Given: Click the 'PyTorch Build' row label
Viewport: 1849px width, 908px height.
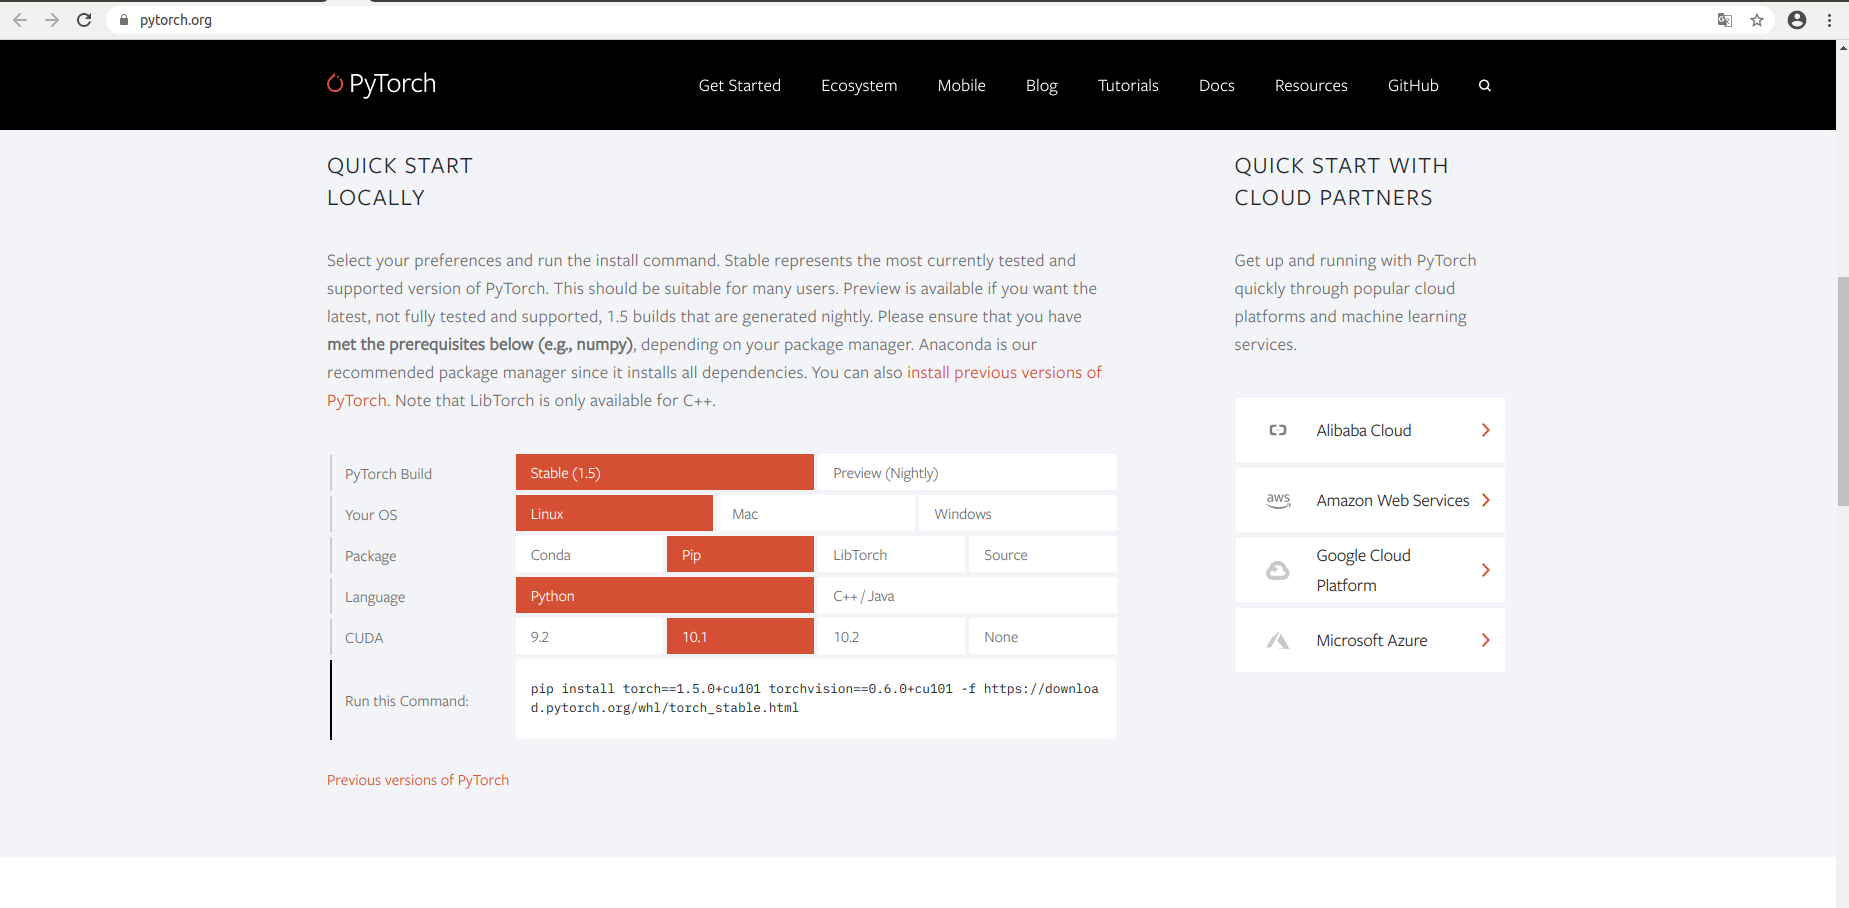Looking at the screenshot, I should [x=389, y=474].
